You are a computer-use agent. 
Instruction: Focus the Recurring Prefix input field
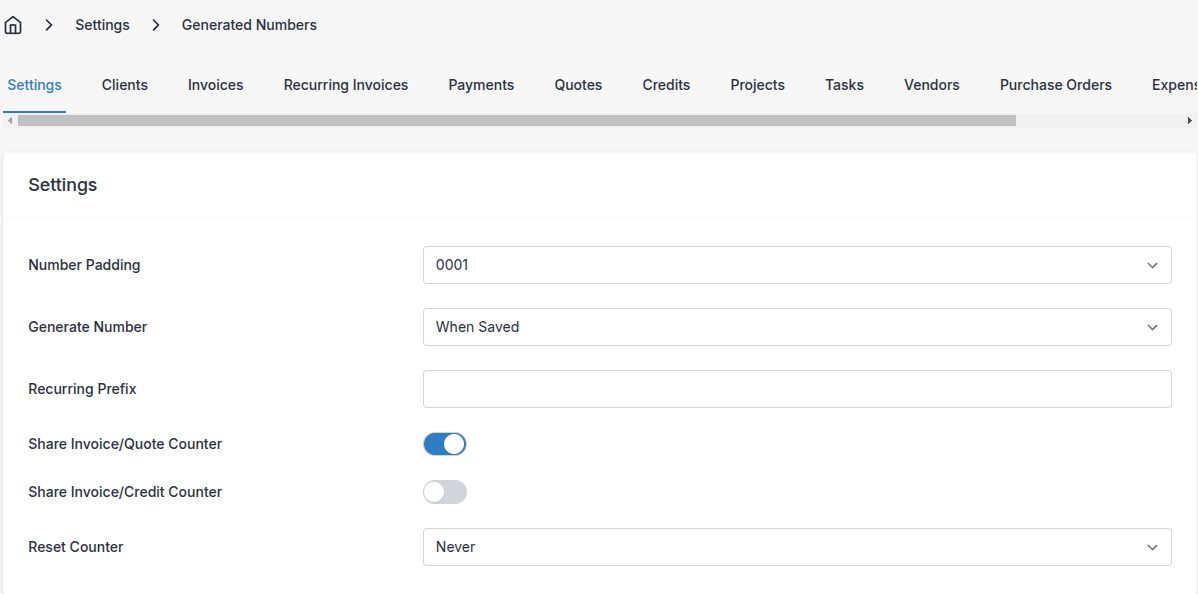(x=797, y=389)
